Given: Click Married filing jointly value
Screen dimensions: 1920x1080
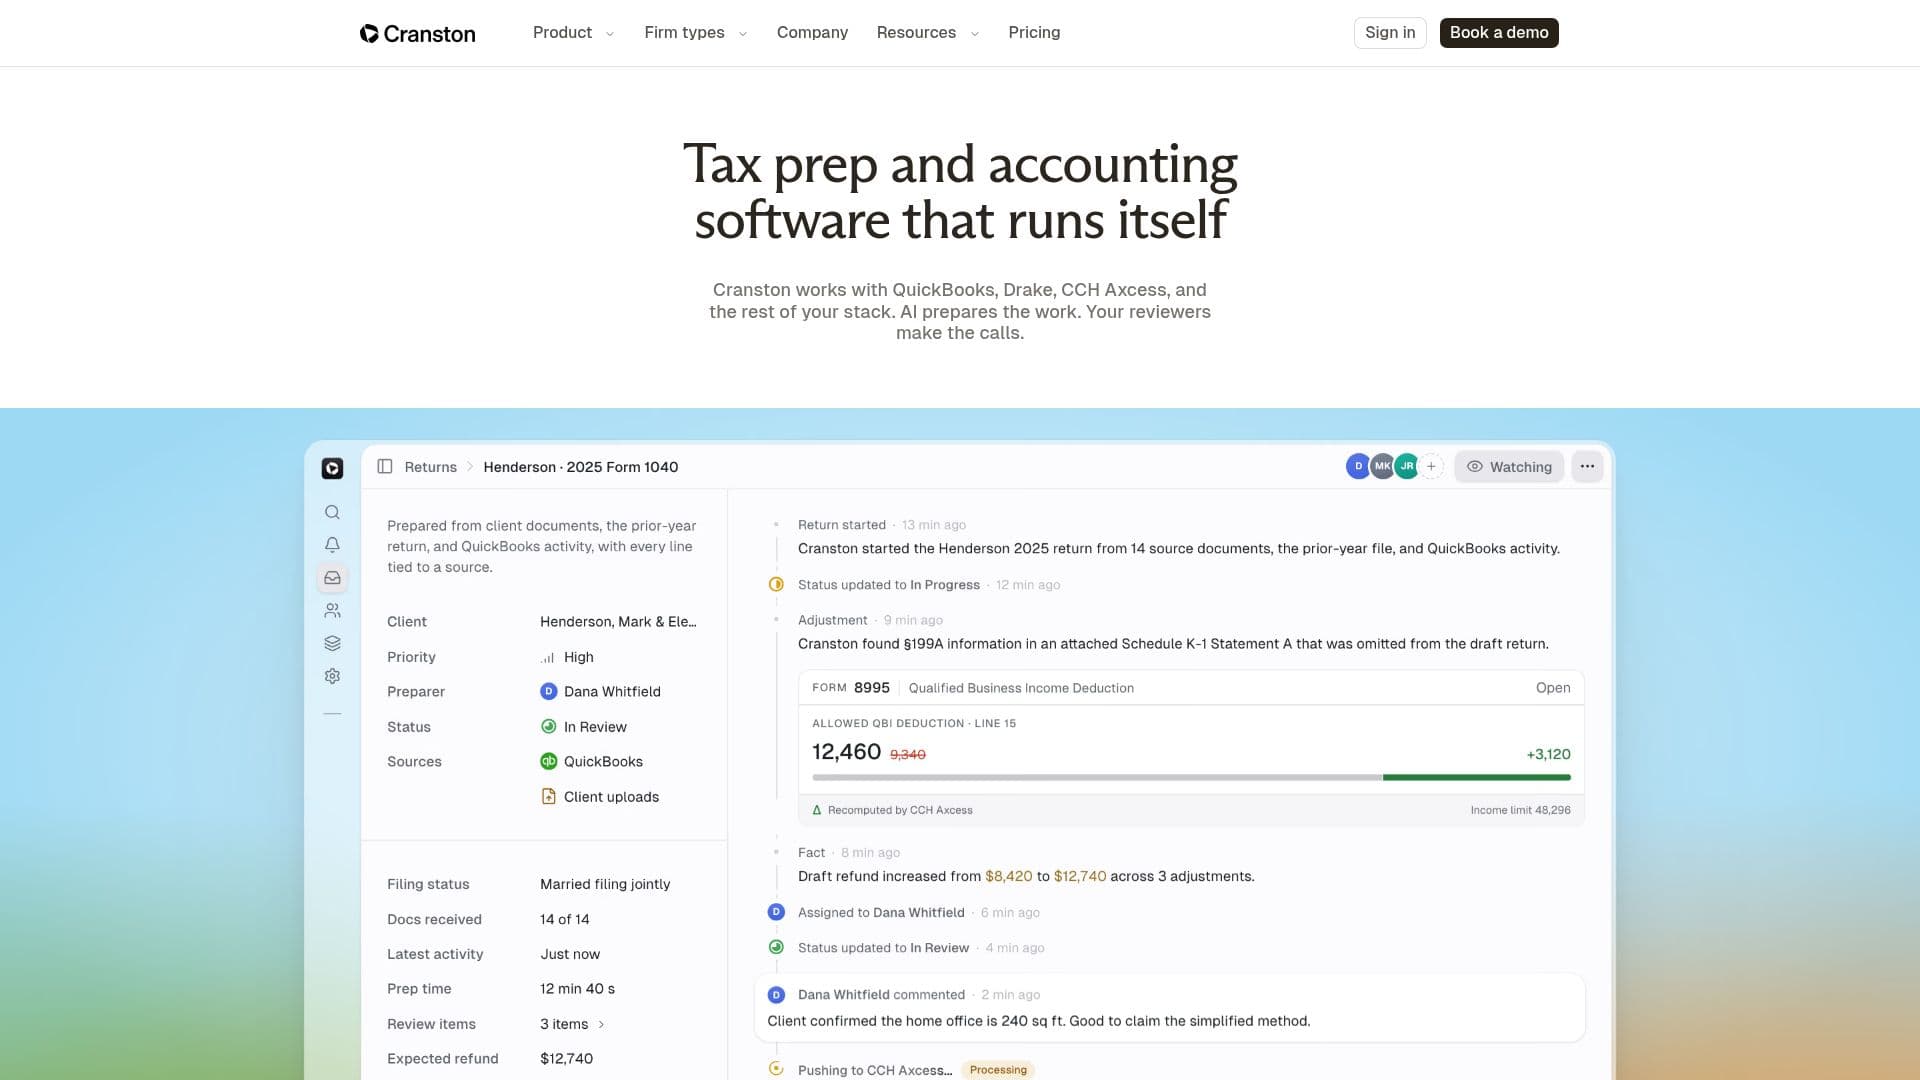Looking at the screenshot, I should pos(605,884).
